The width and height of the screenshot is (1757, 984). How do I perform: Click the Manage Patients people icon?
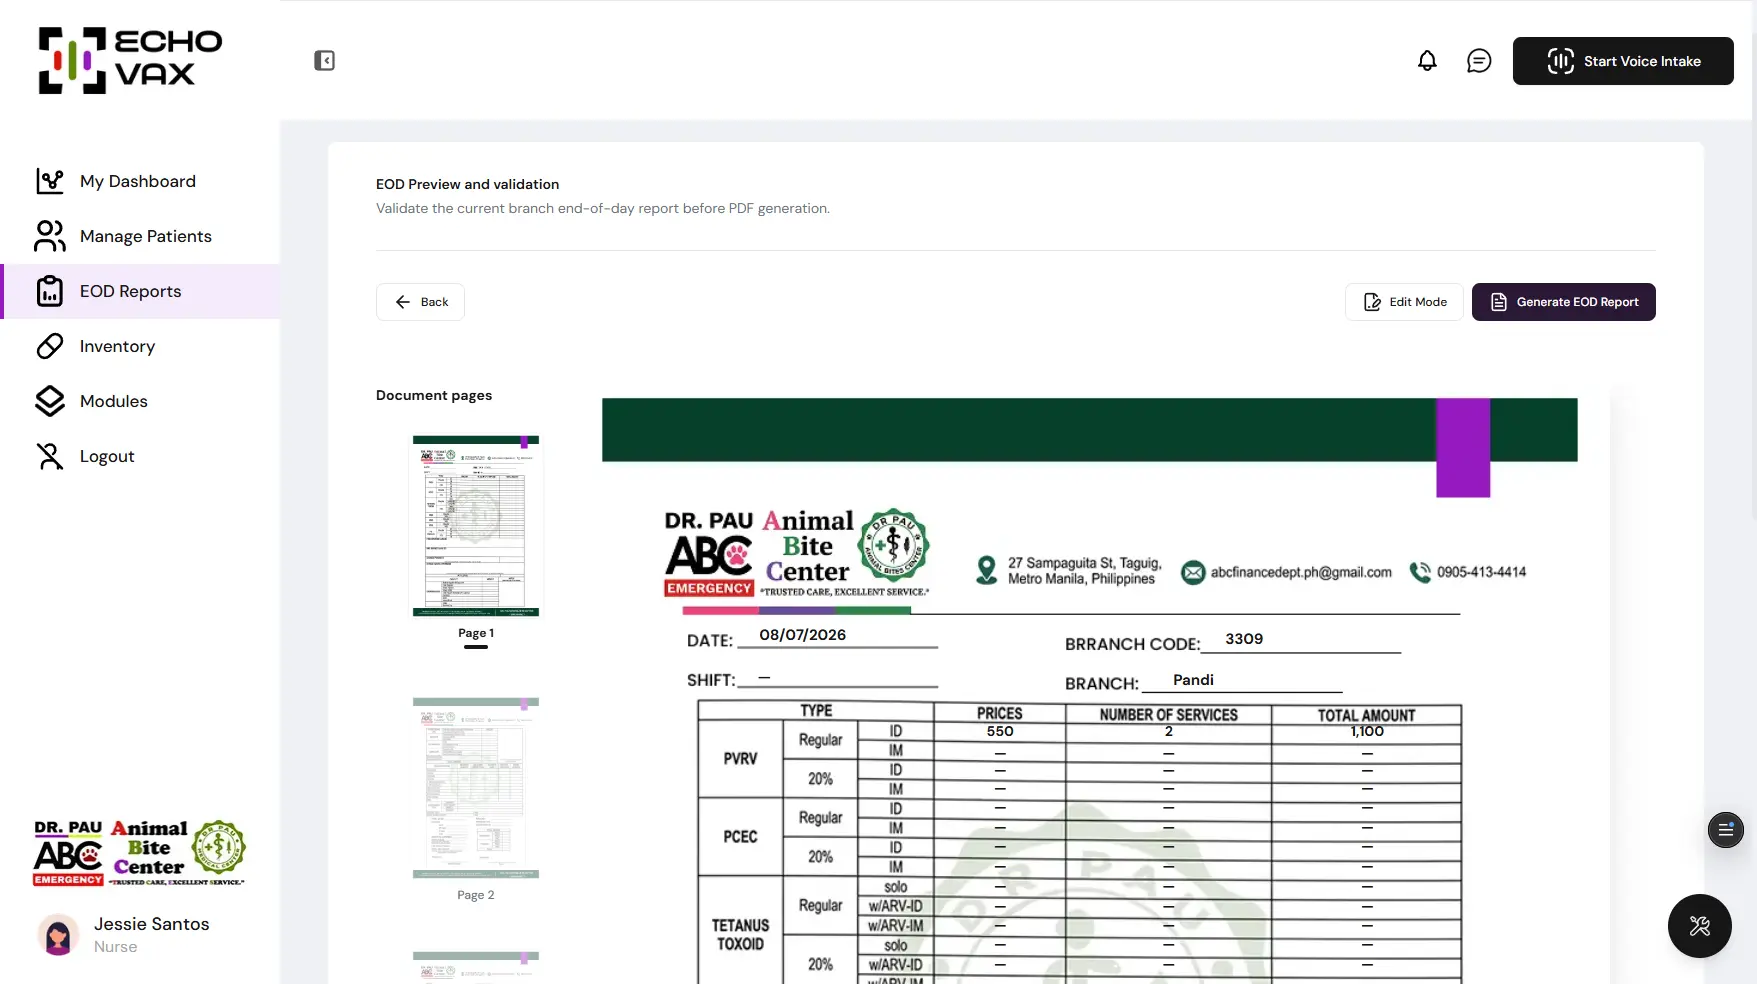(x=50, y=236)
